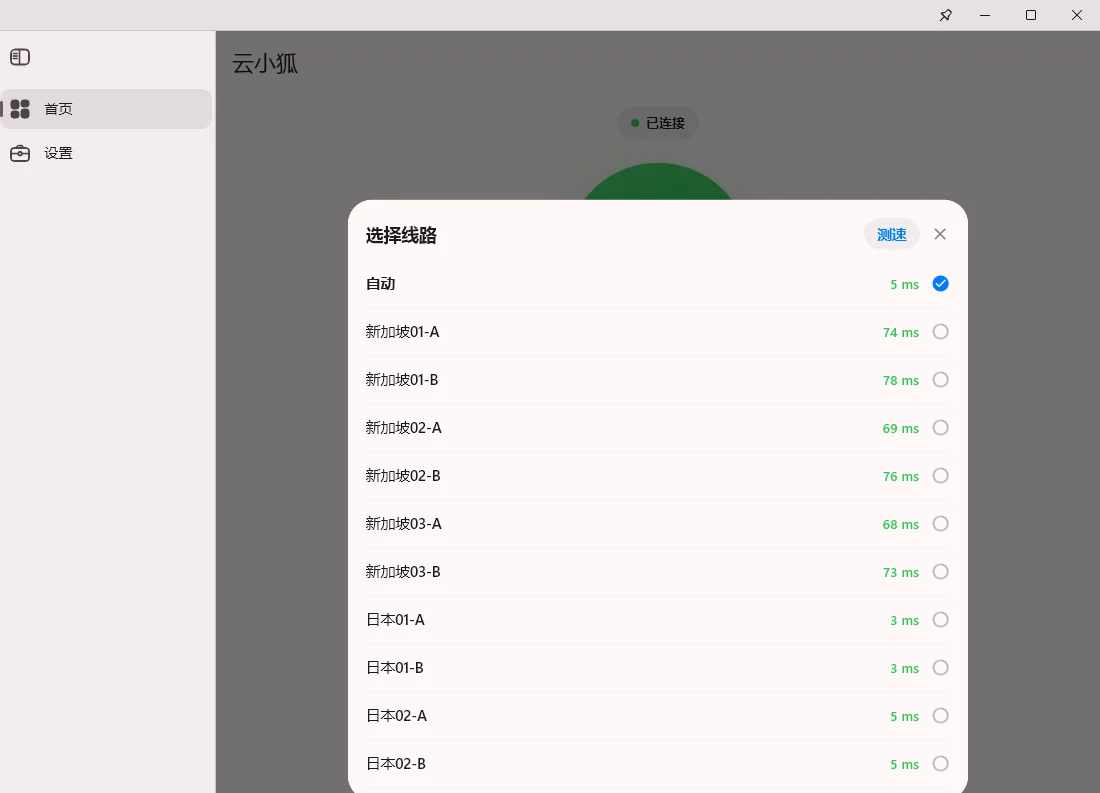Click the 新加坡03-A route name
The width and height of the screenshot is (1100, 793).
403,524
